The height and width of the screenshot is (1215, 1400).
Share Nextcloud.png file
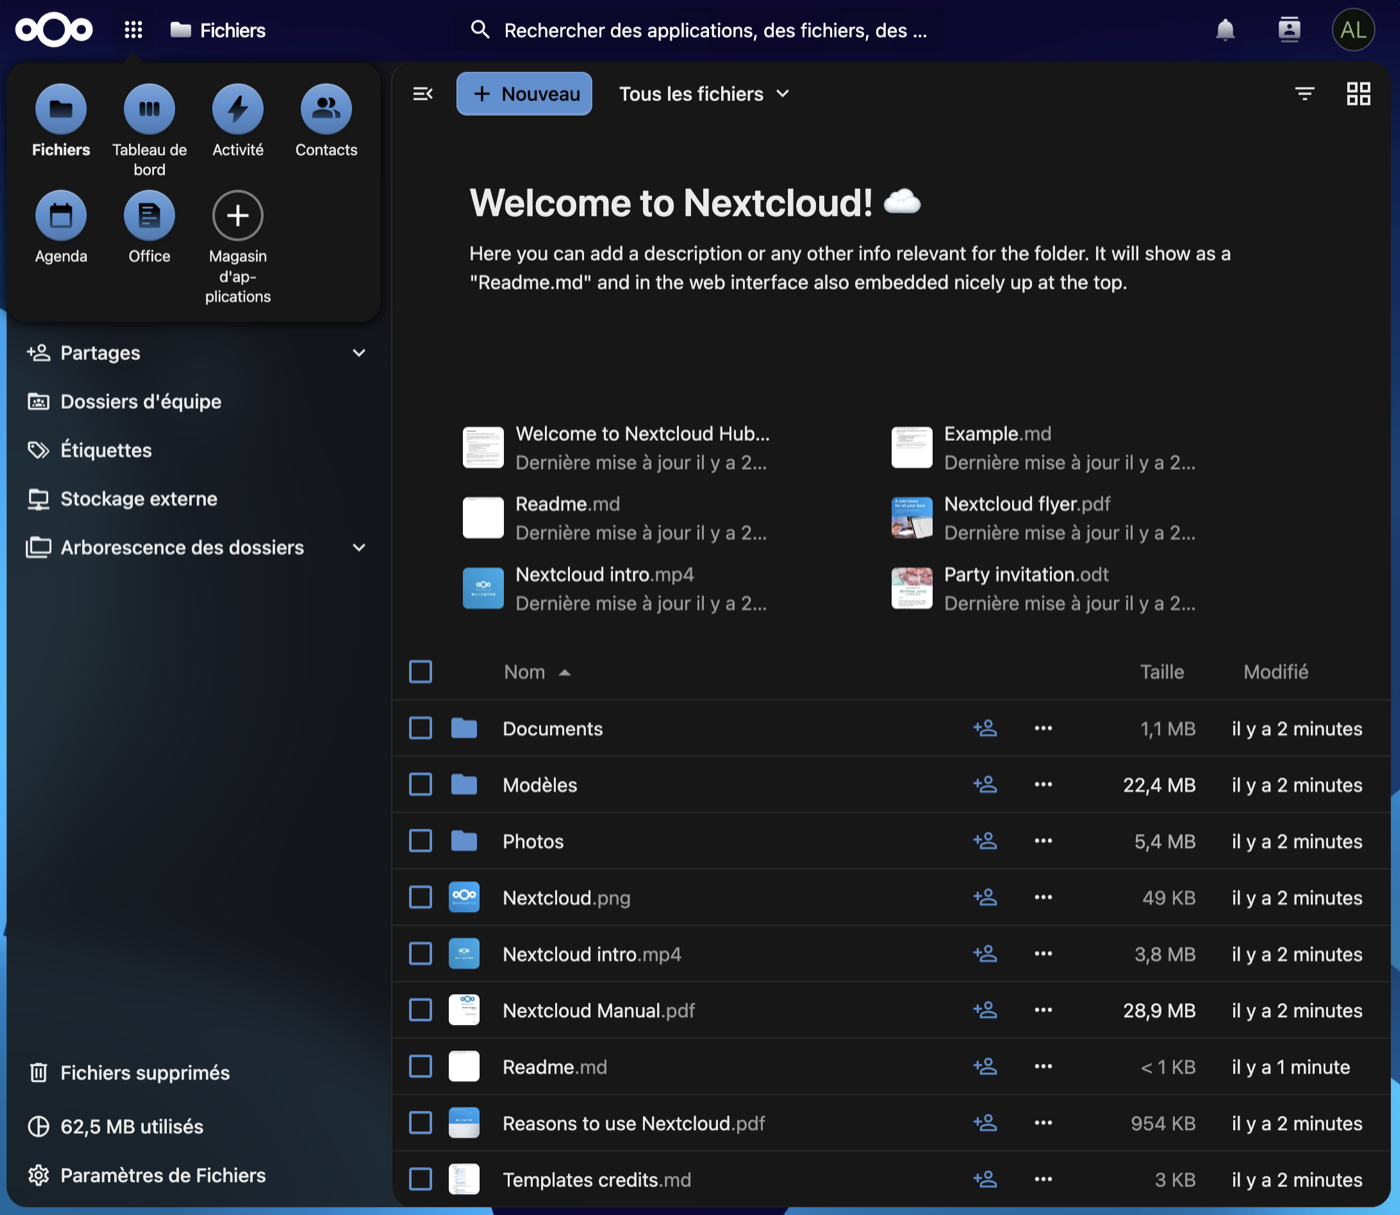tap(985, 897)
